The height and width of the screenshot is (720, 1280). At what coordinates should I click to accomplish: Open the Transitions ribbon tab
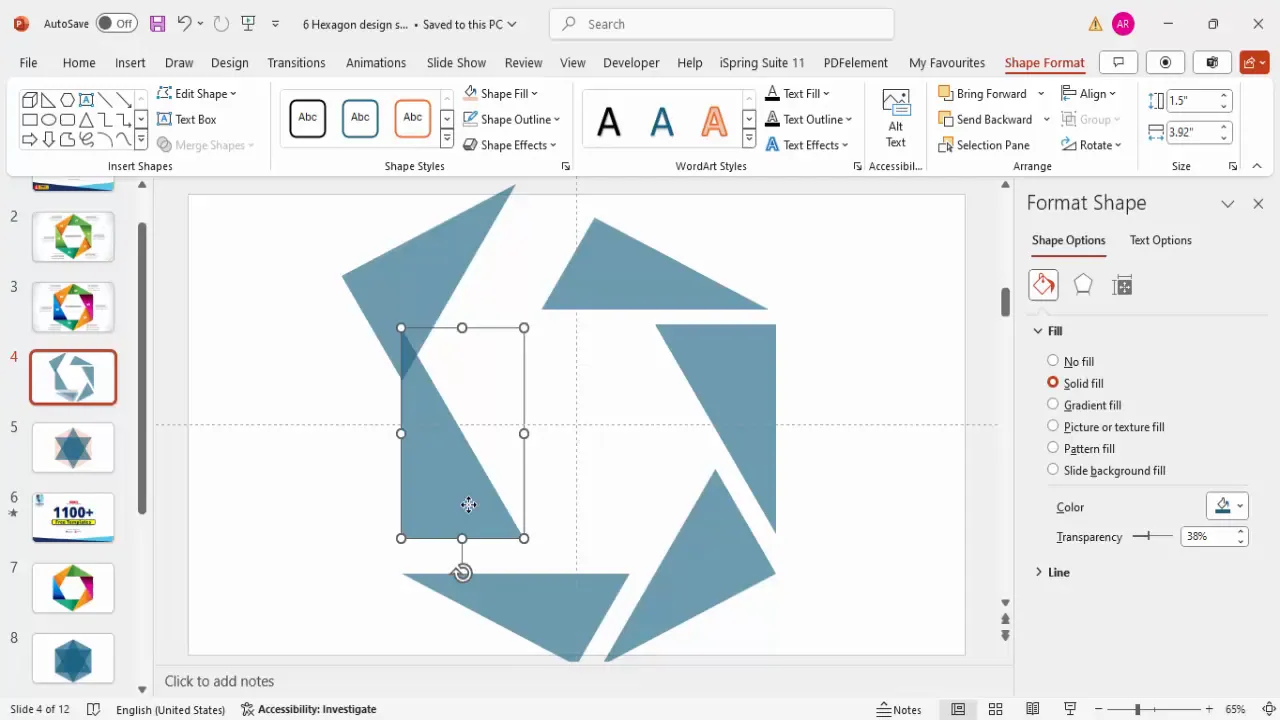pos(296,62)
